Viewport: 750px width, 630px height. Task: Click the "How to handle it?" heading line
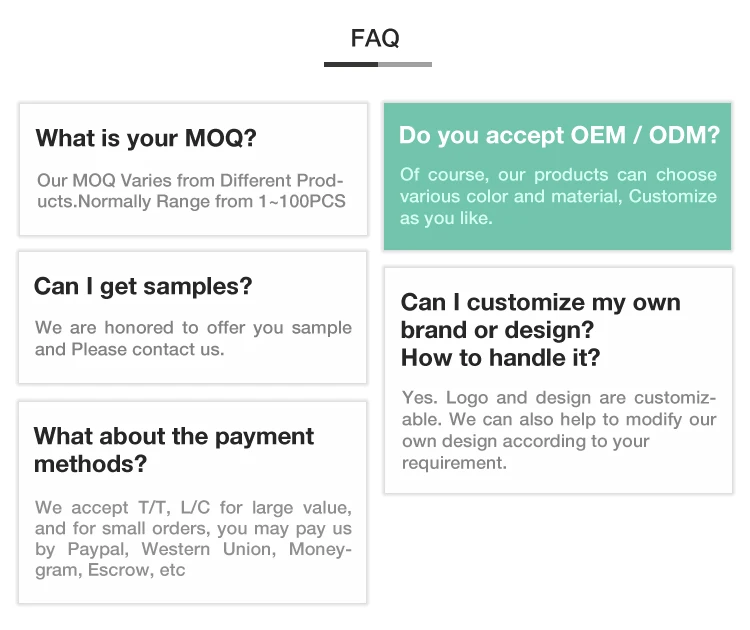tap(500, 357)
